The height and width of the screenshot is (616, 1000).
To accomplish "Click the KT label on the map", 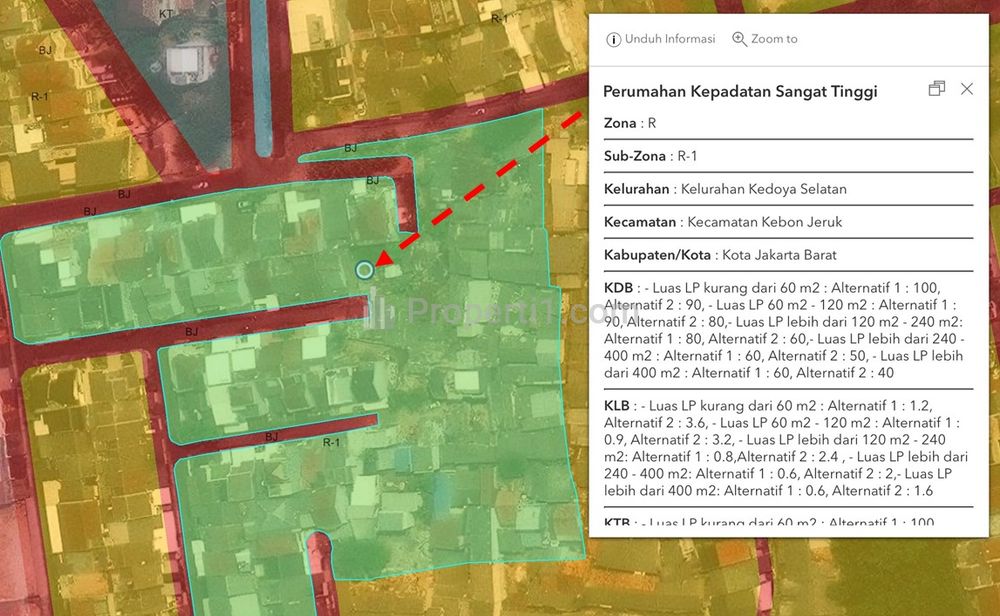I will [x=166, y=14].
